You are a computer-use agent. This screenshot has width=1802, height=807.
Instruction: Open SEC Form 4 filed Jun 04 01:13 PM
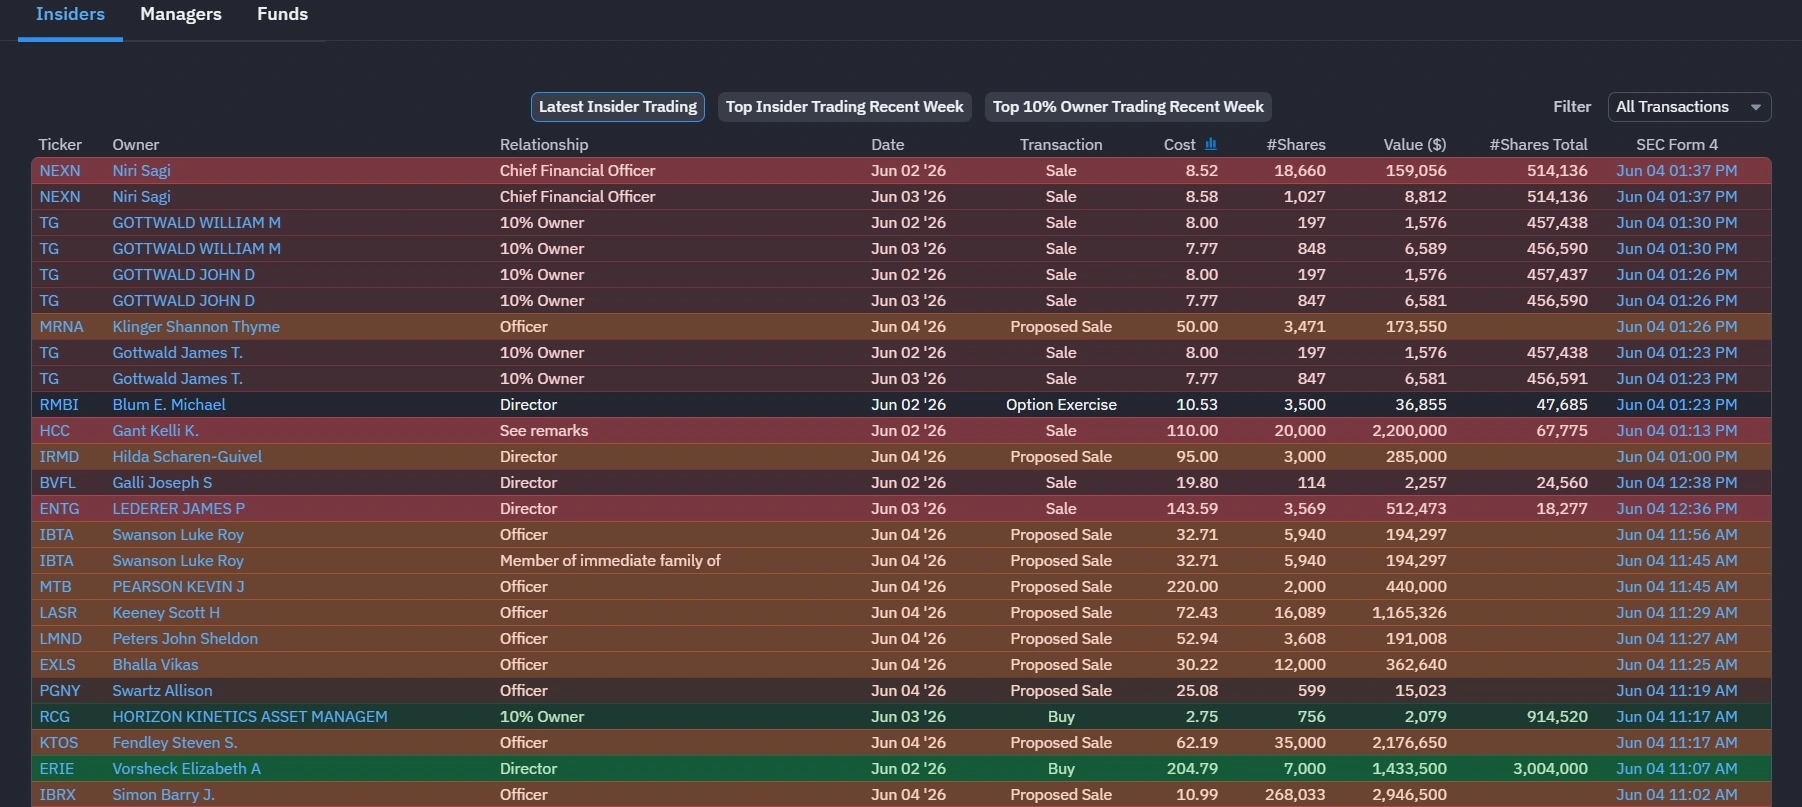click(x=1677, y=431)
